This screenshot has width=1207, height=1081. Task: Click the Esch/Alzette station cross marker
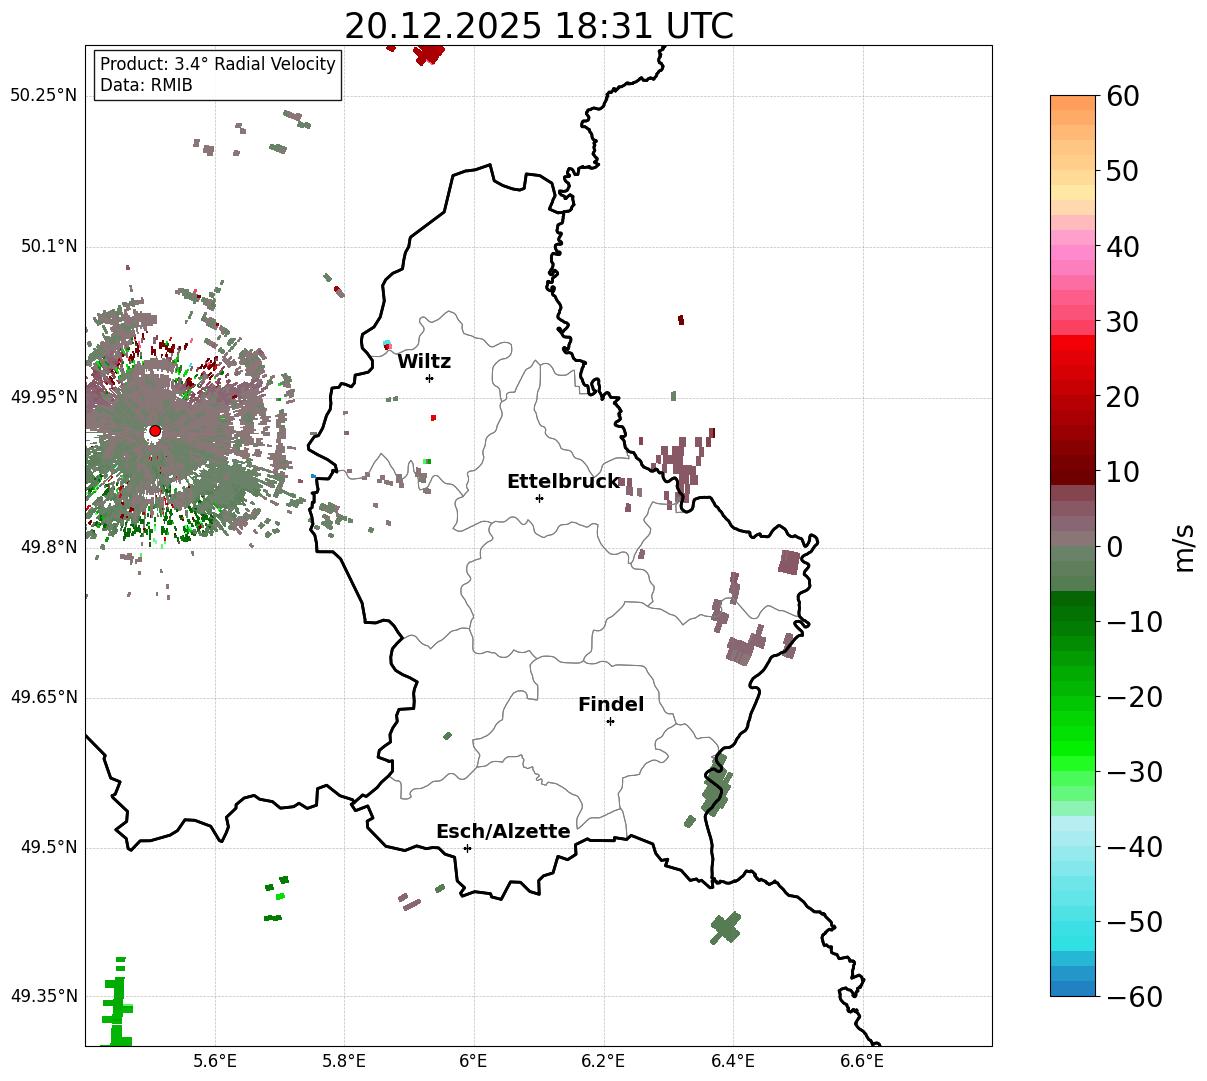pos(467,848)
